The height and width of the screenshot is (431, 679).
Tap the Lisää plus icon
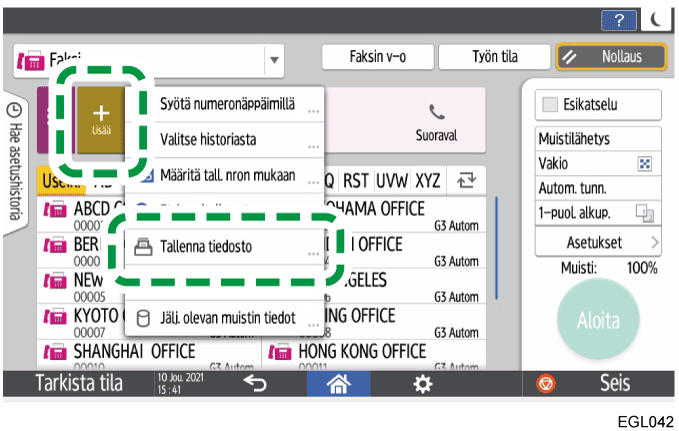96,118
